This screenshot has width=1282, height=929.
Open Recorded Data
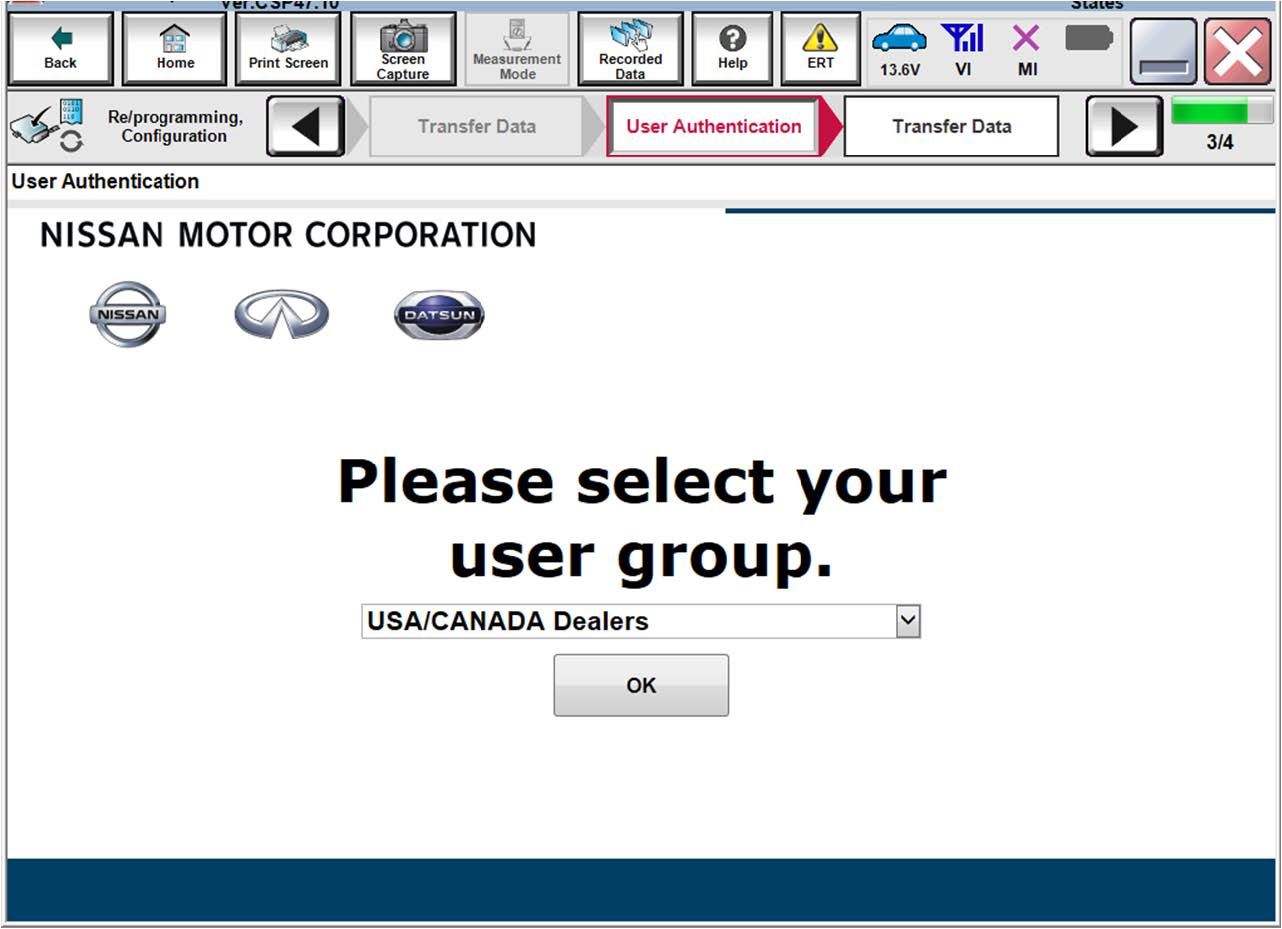pos(630,49)
